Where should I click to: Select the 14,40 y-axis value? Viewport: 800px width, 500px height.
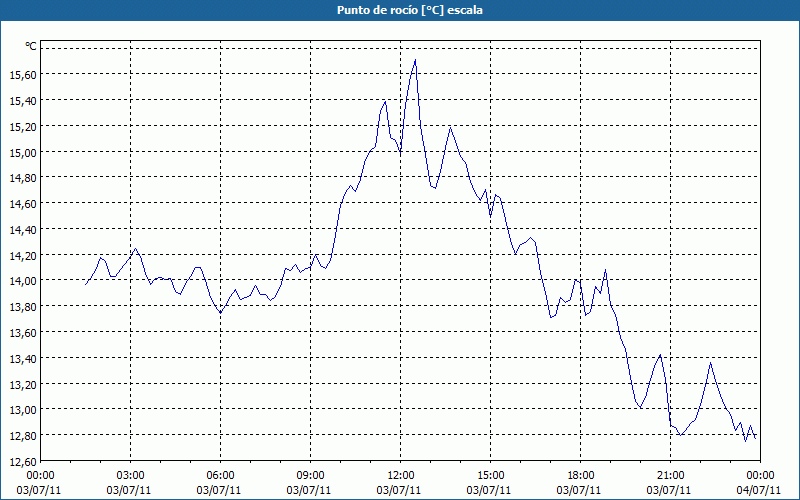[23, 230]
